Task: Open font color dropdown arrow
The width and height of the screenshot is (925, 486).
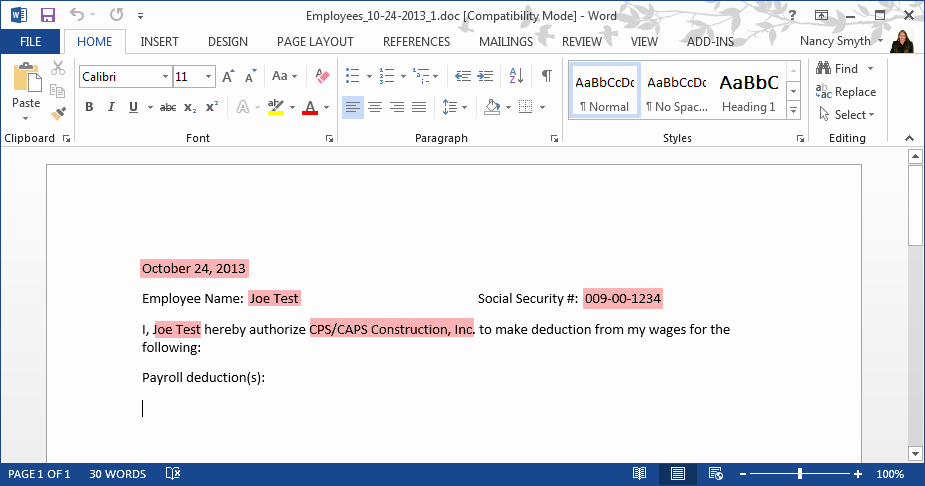Action: pos(326,107)
